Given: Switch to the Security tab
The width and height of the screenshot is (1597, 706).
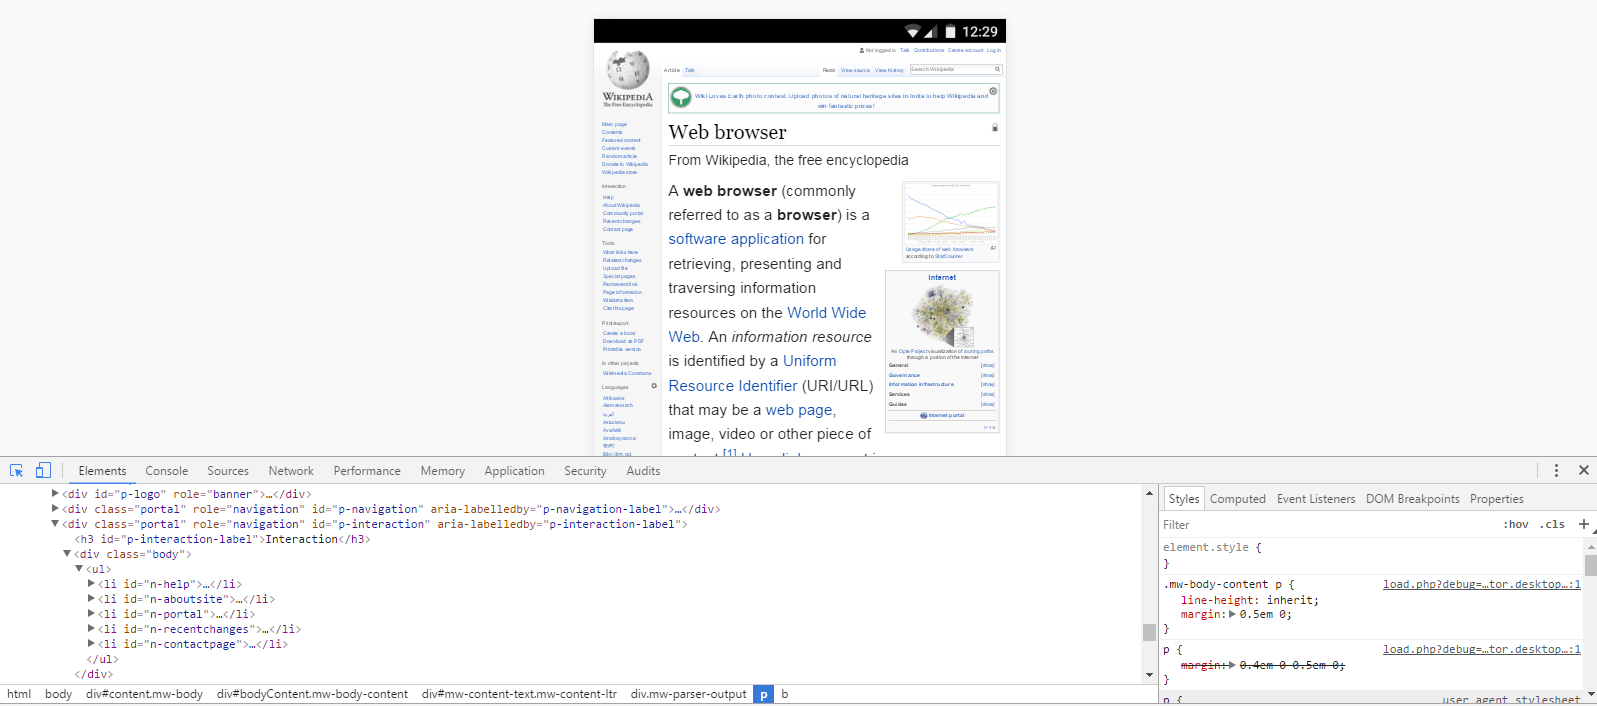Looking at the screenshot, I should tap(585, 471).
